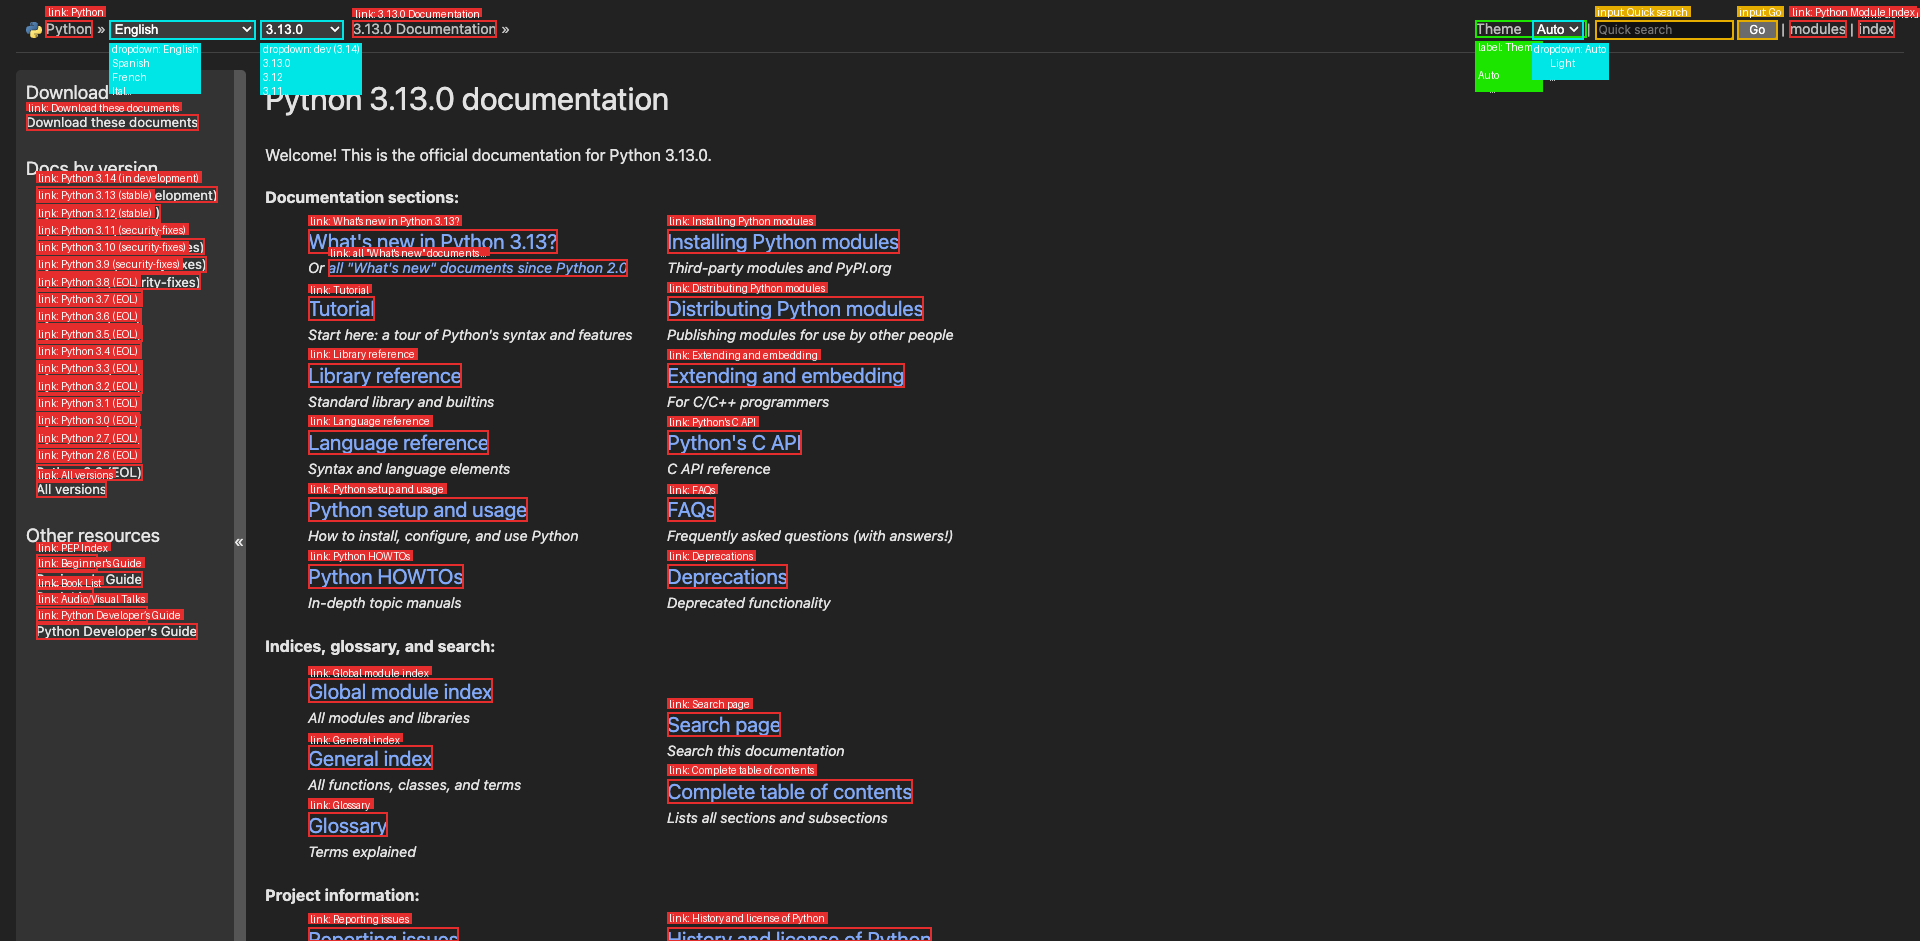Screen dimensions: 1920x941
Task: Open the Glossary page
Action: [x=347, y=824]
